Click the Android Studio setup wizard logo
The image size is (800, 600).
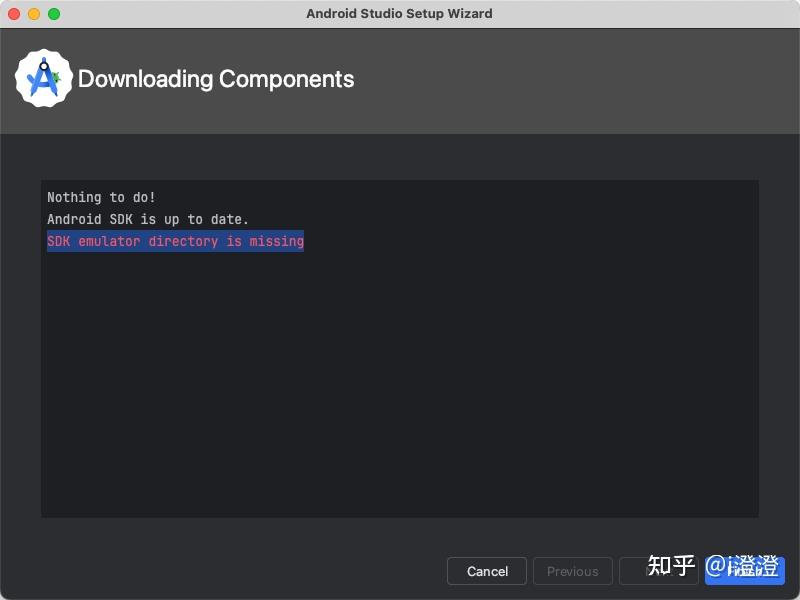click(42, 79)
